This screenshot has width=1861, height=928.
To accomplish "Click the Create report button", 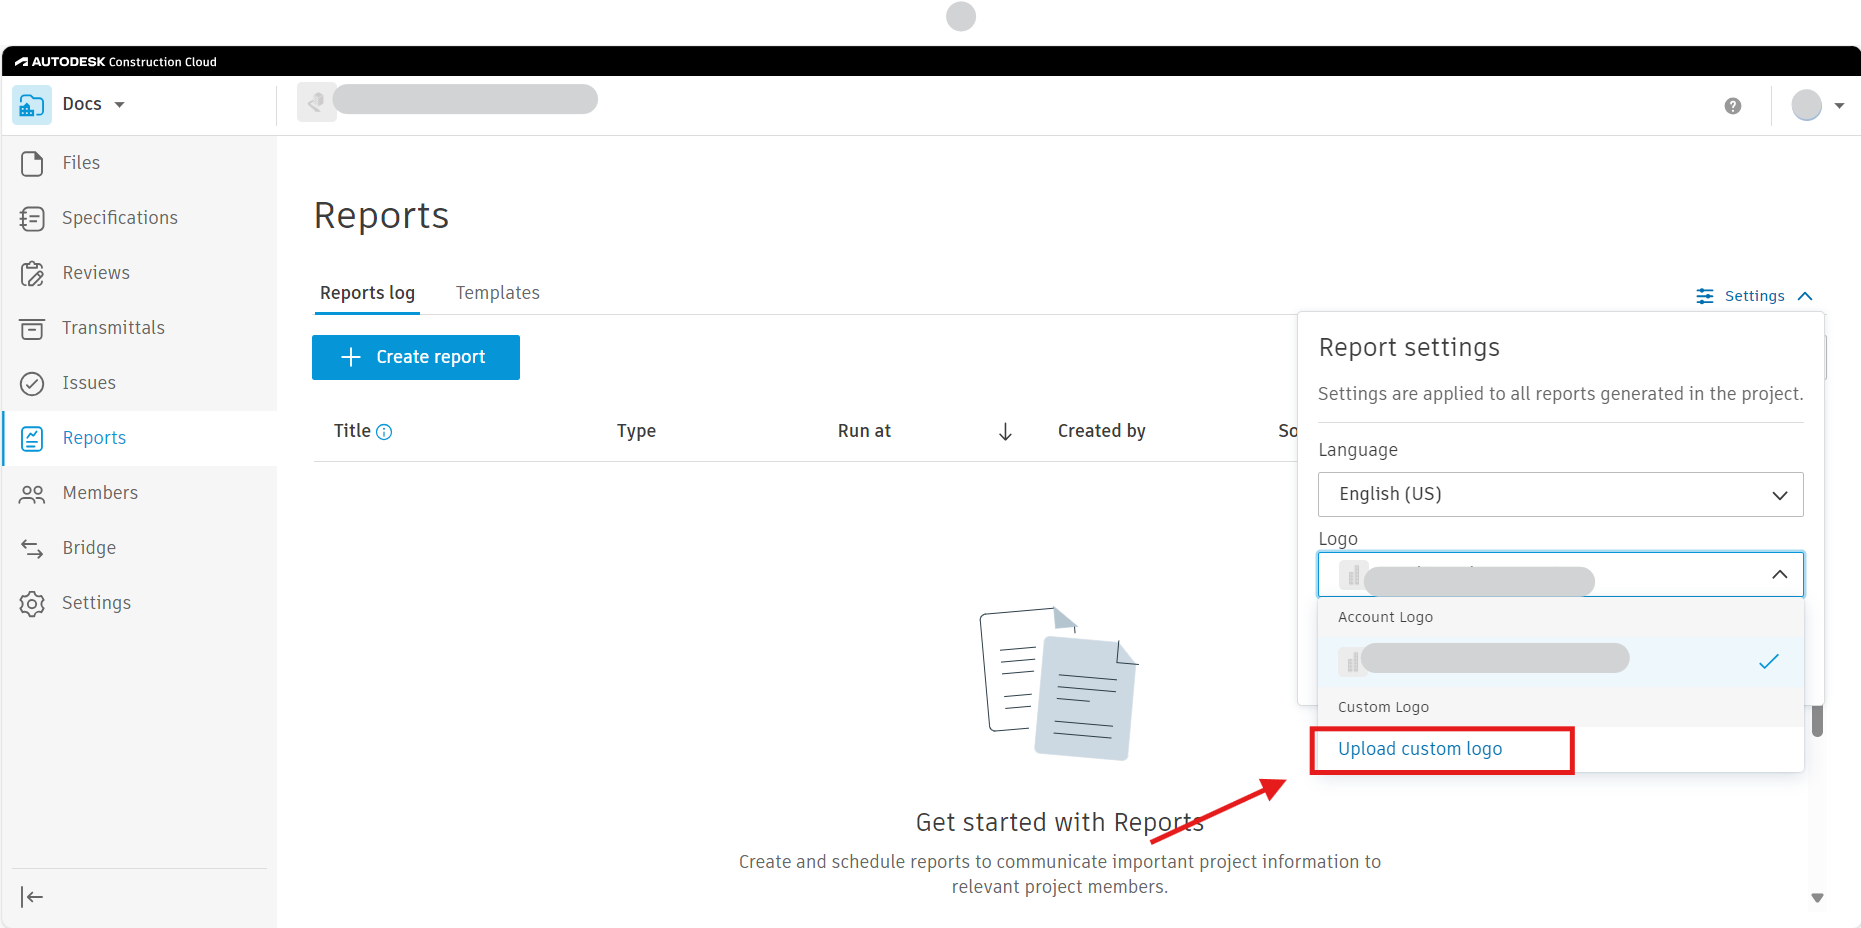I will click(x=415, y=357).
